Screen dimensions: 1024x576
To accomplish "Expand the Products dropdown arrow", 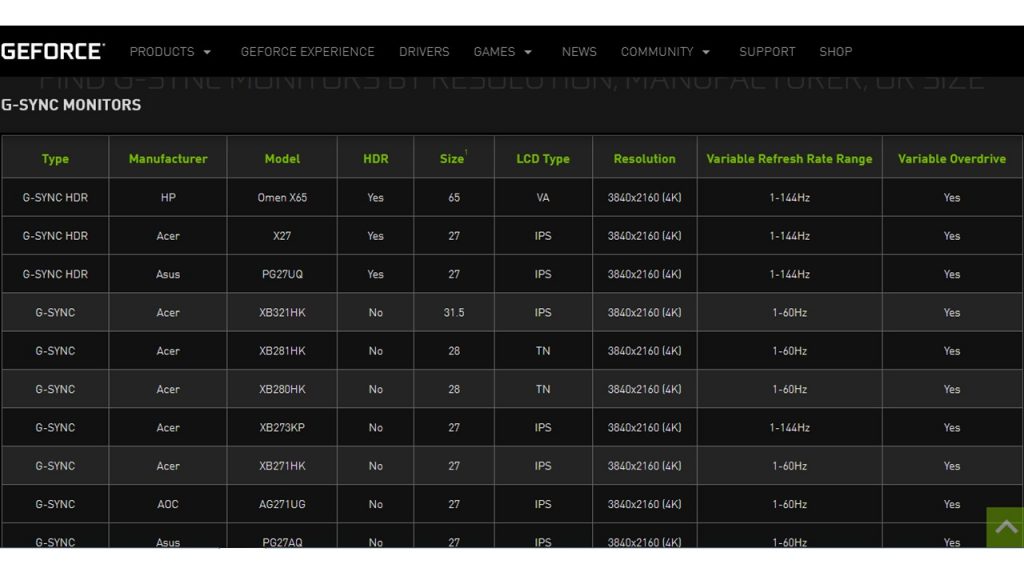I will click(207, 52).
